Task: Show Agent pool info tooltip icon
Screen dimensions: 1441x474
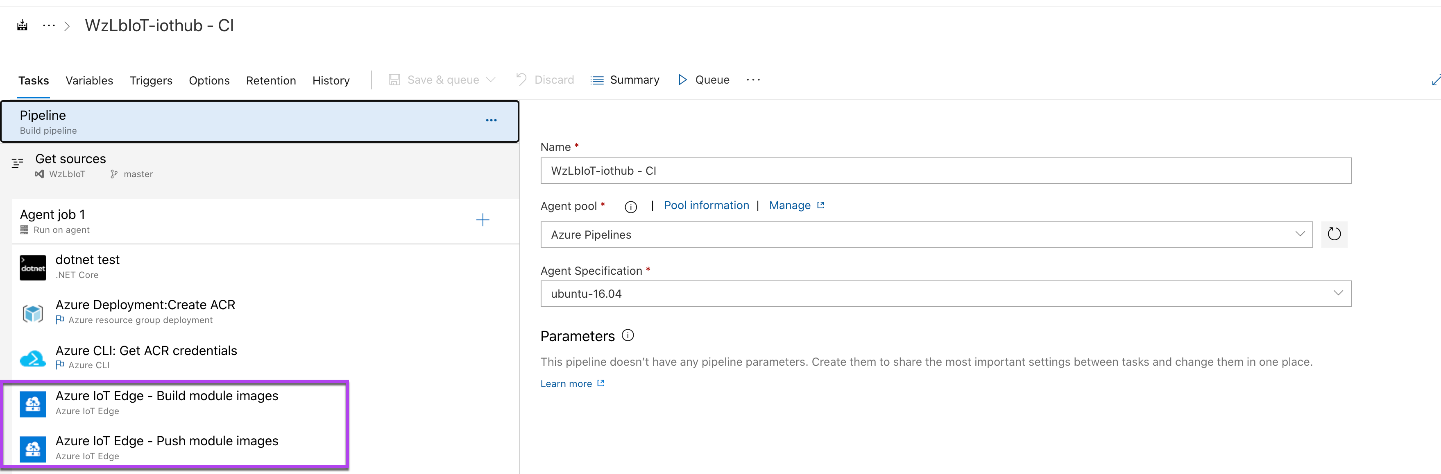Action: (631, 207)
